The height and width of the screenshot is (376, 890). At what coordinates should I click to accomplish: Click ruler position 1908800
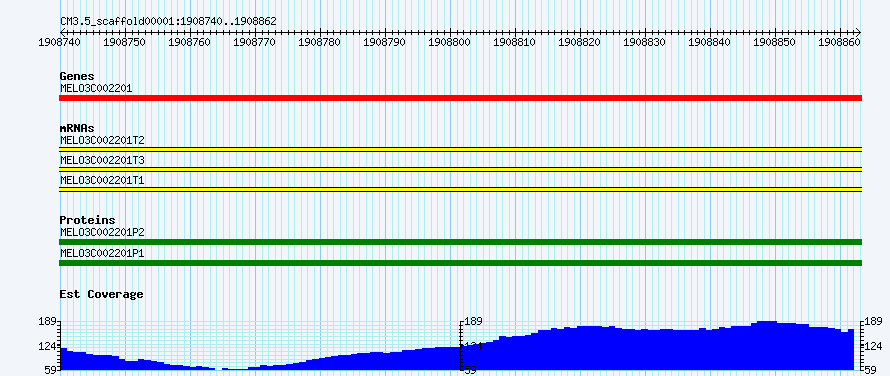point(450,42)
